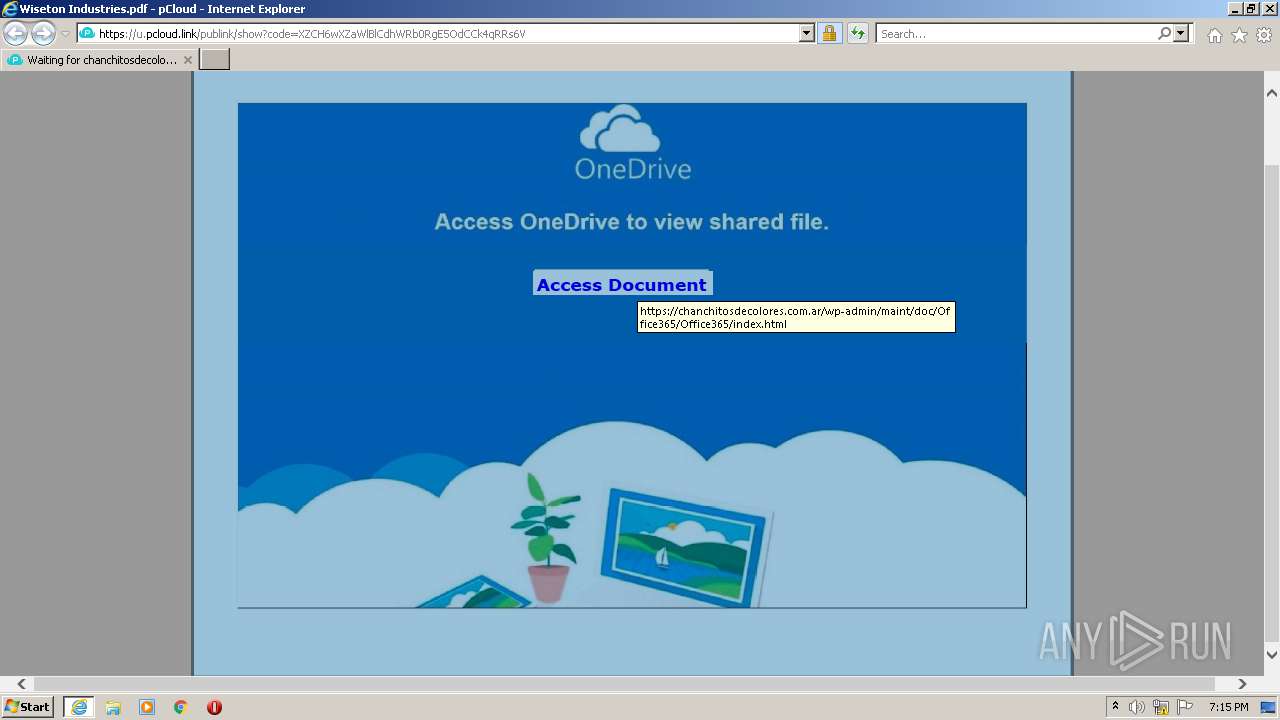This screenshot has height=720, width=1280.
Task: Click the network tray icon
Action: [1161, 707]
